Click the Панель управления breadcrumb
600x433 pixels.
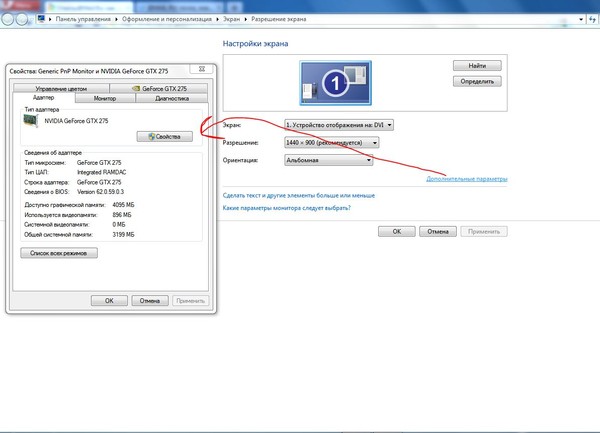tap(83, 19)
